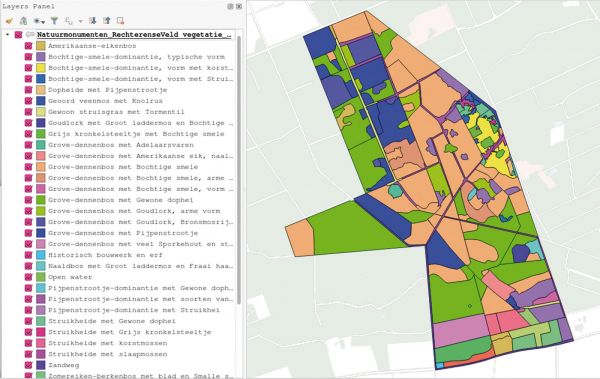Uncheck the Open water category checkbox

pyautogui.click(x=28, y=277)
